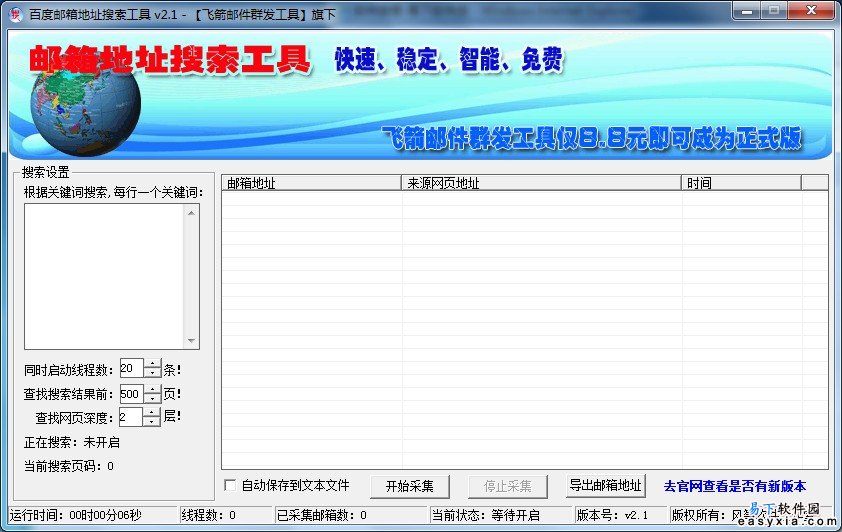Click the 查找网页深度 value field
842x532 pixels.
coord(131,417)
